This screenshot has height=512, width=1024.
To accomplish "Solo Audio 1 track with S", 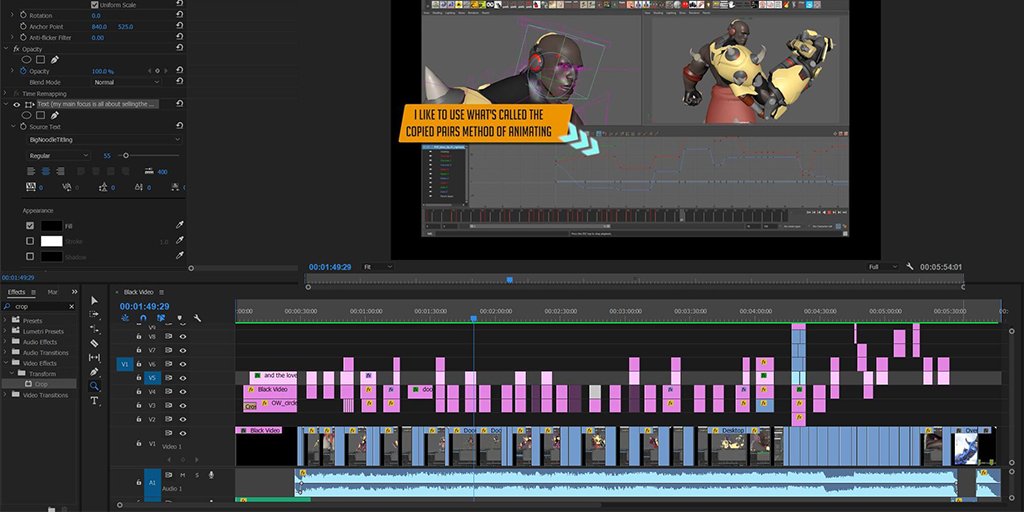I will point(197,475).
